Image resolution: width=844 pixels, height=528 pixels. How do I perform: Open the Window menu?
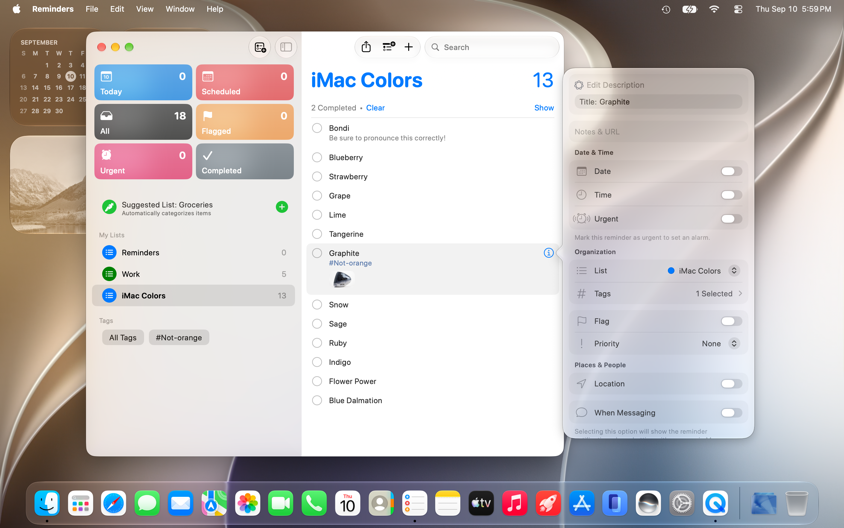180,9
